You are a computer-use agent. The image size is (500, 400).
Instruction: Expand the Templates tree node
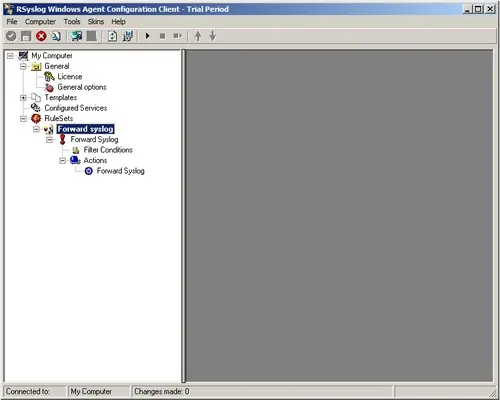(x=23, y=98)
